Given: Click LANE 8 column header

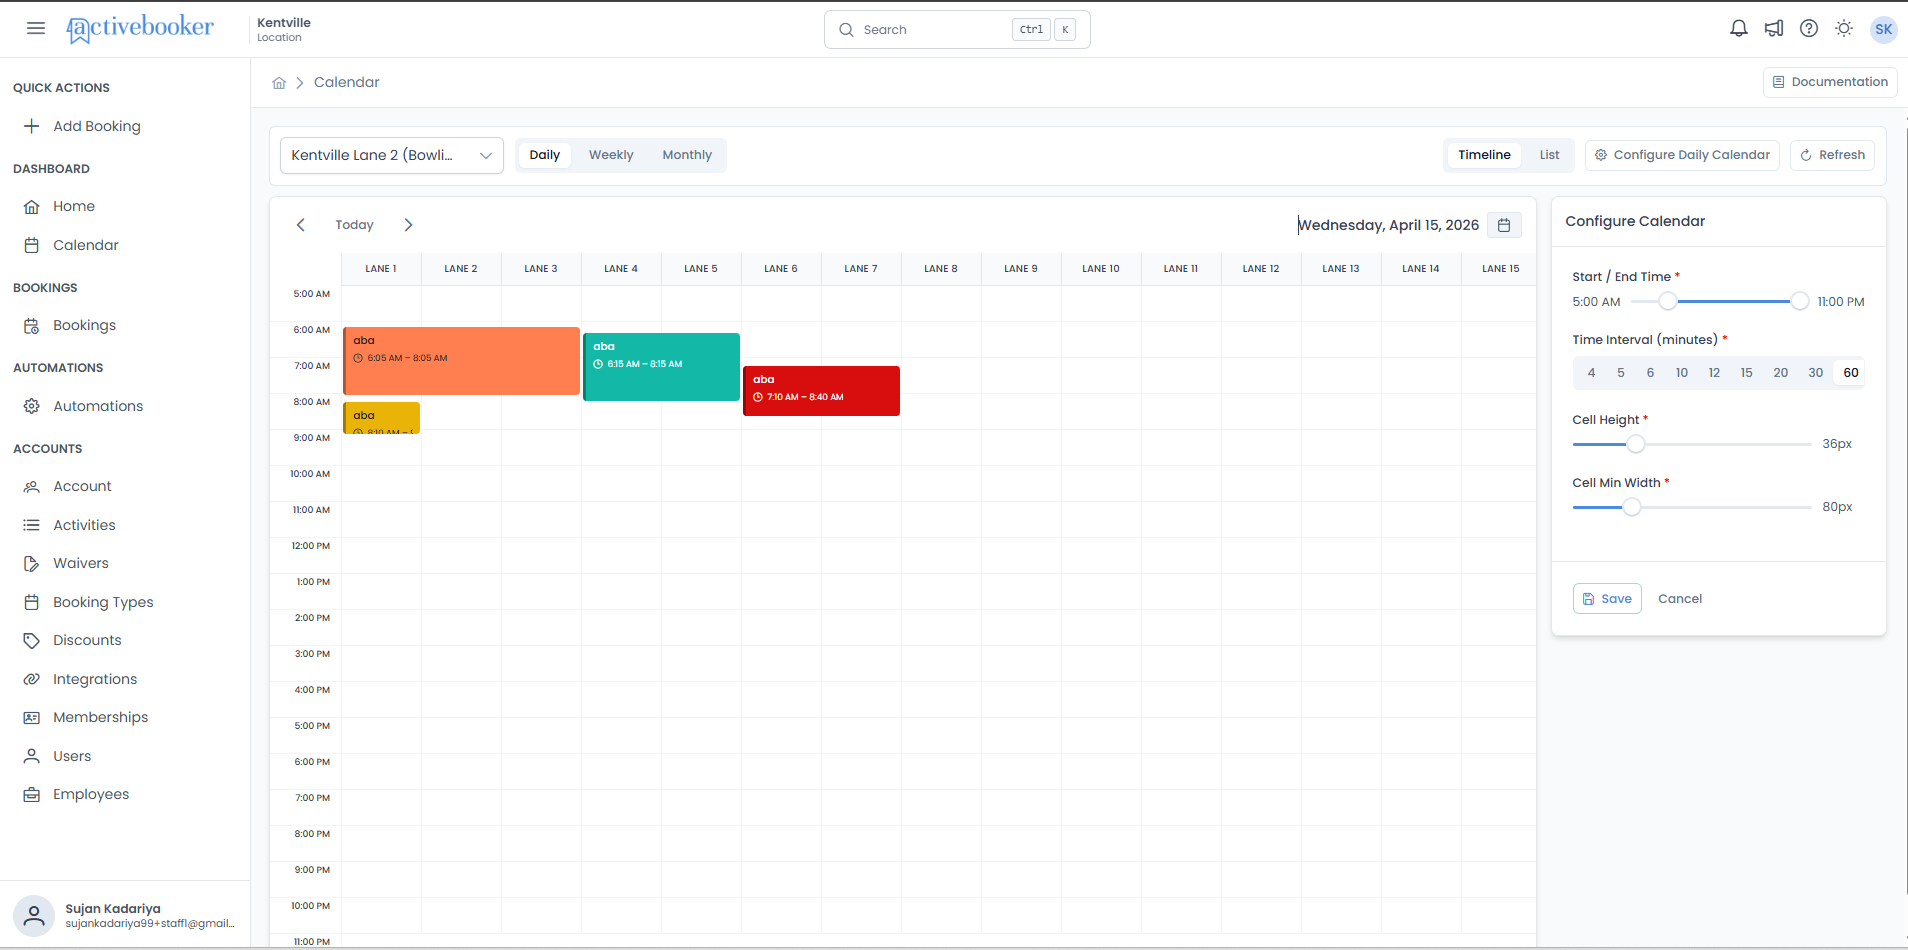Looking at the screenshot, I should pyautogui.click(x=941, y=269).
